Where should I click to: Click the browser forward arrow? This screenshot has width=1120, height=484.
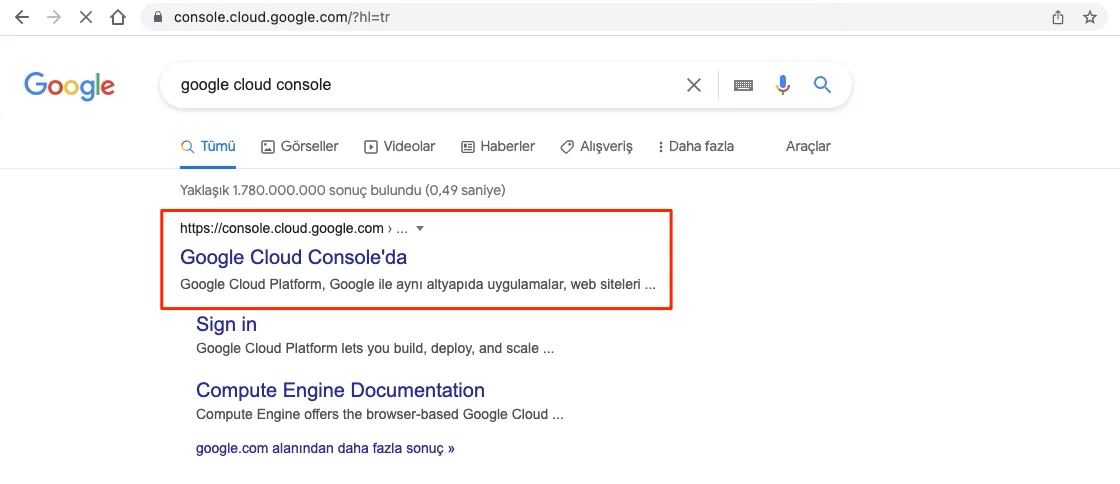(x=54, y=17)
